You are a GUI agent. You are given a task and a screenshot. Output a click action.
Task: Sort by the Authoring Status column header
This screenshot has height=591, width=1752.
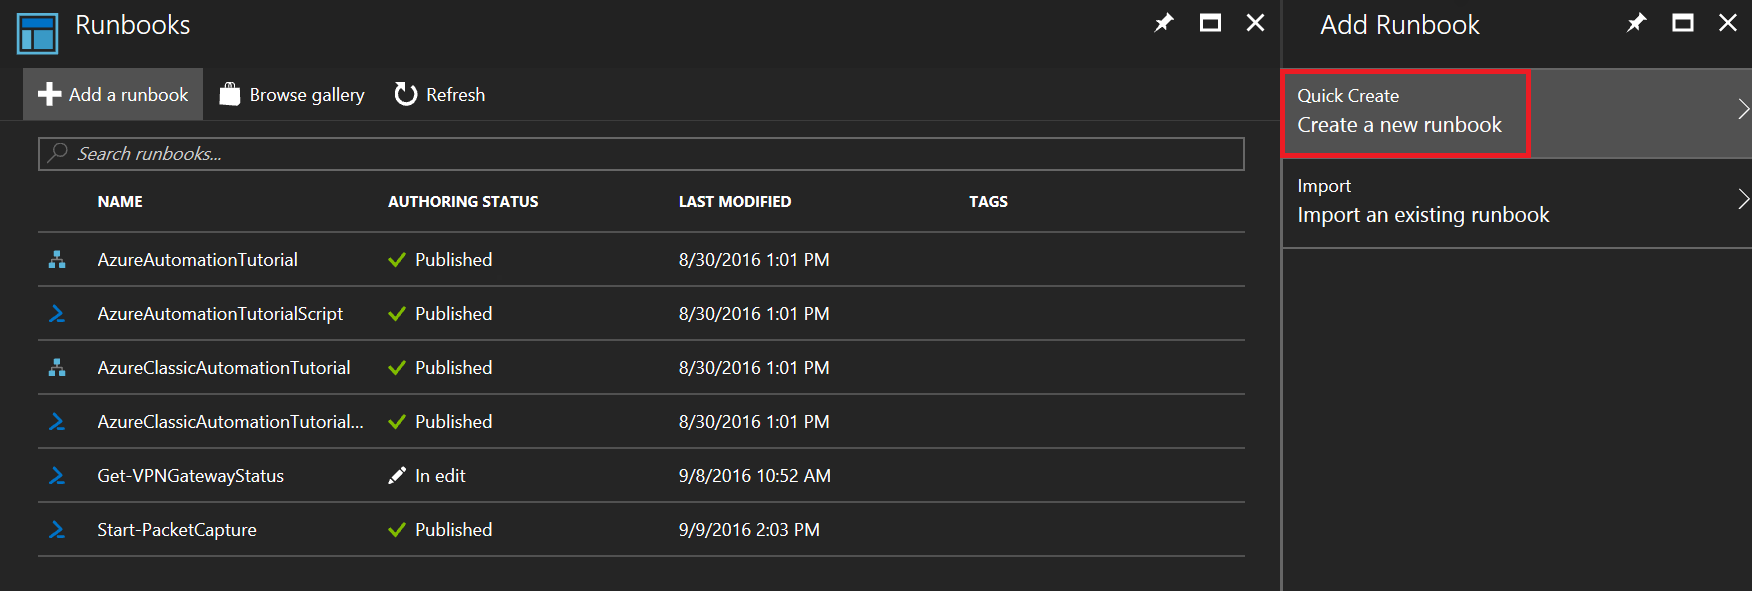coord(462,202)
